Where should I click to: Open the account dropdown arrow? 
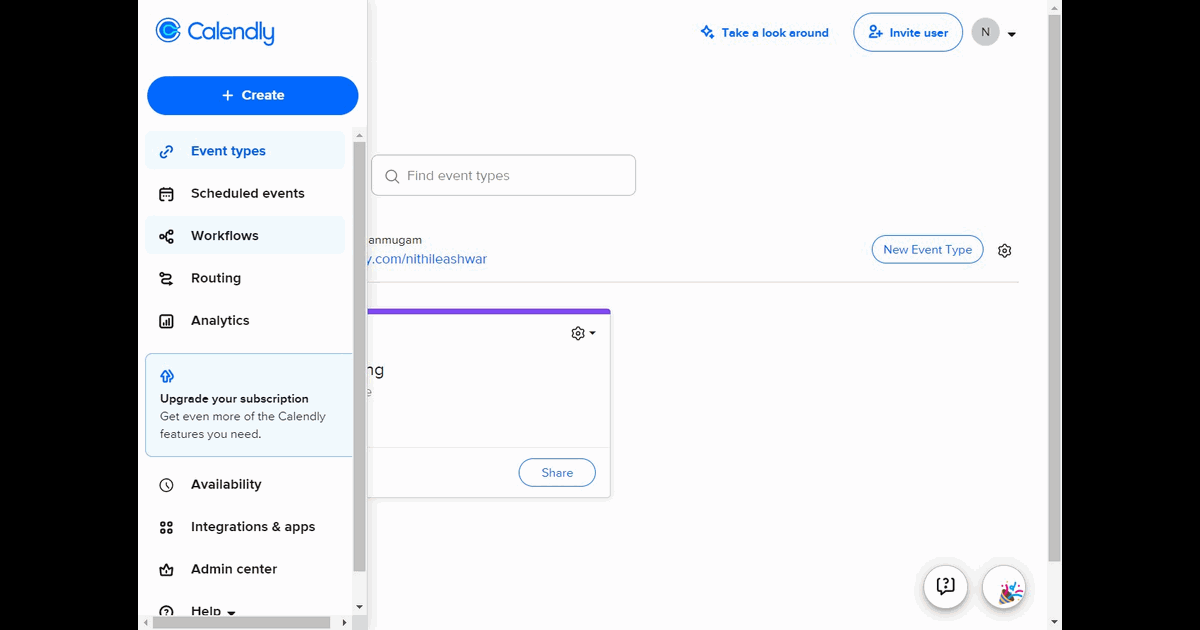(x=1012, y=34)
